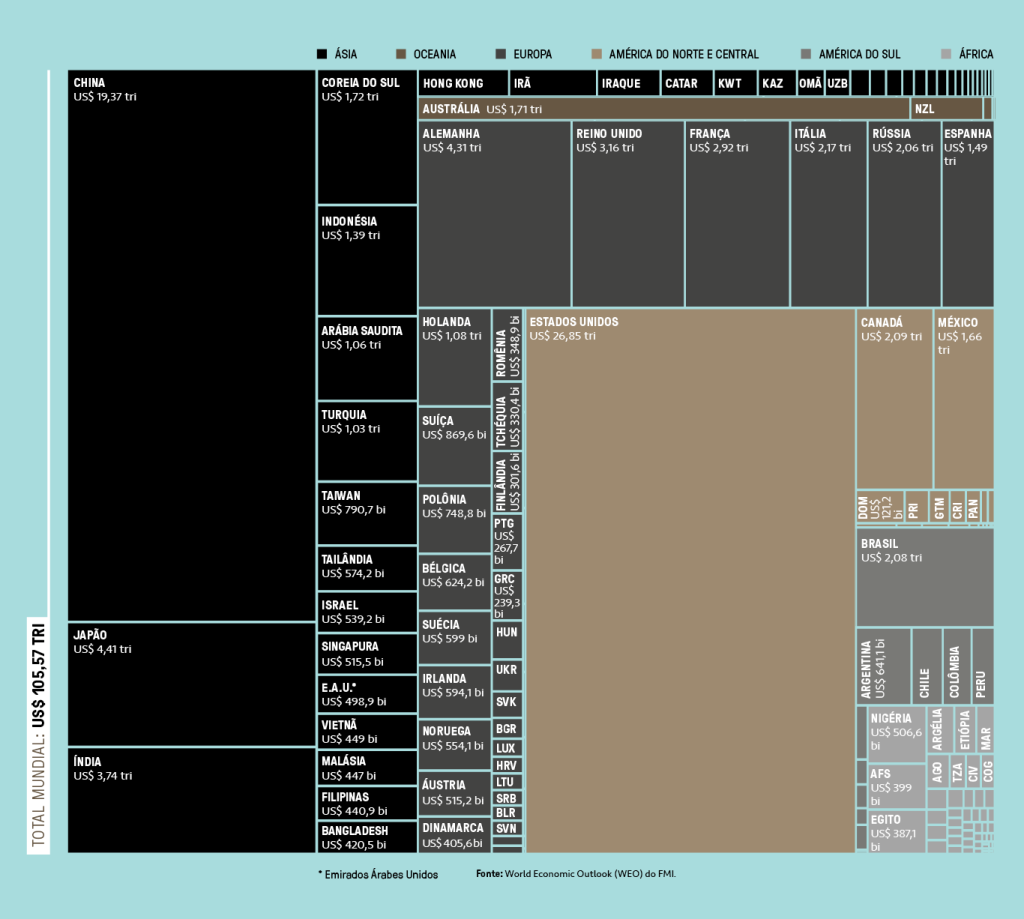The height and width of the screenshot is (919, 1024).
Task: Click the África legend color square
Action: [946, 54]
